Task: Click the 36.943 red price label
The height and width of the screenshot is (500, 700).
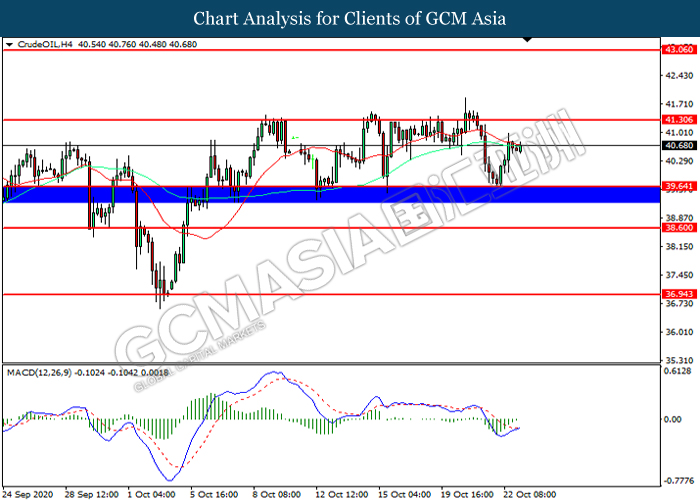Action: click(x=679, y=294)
